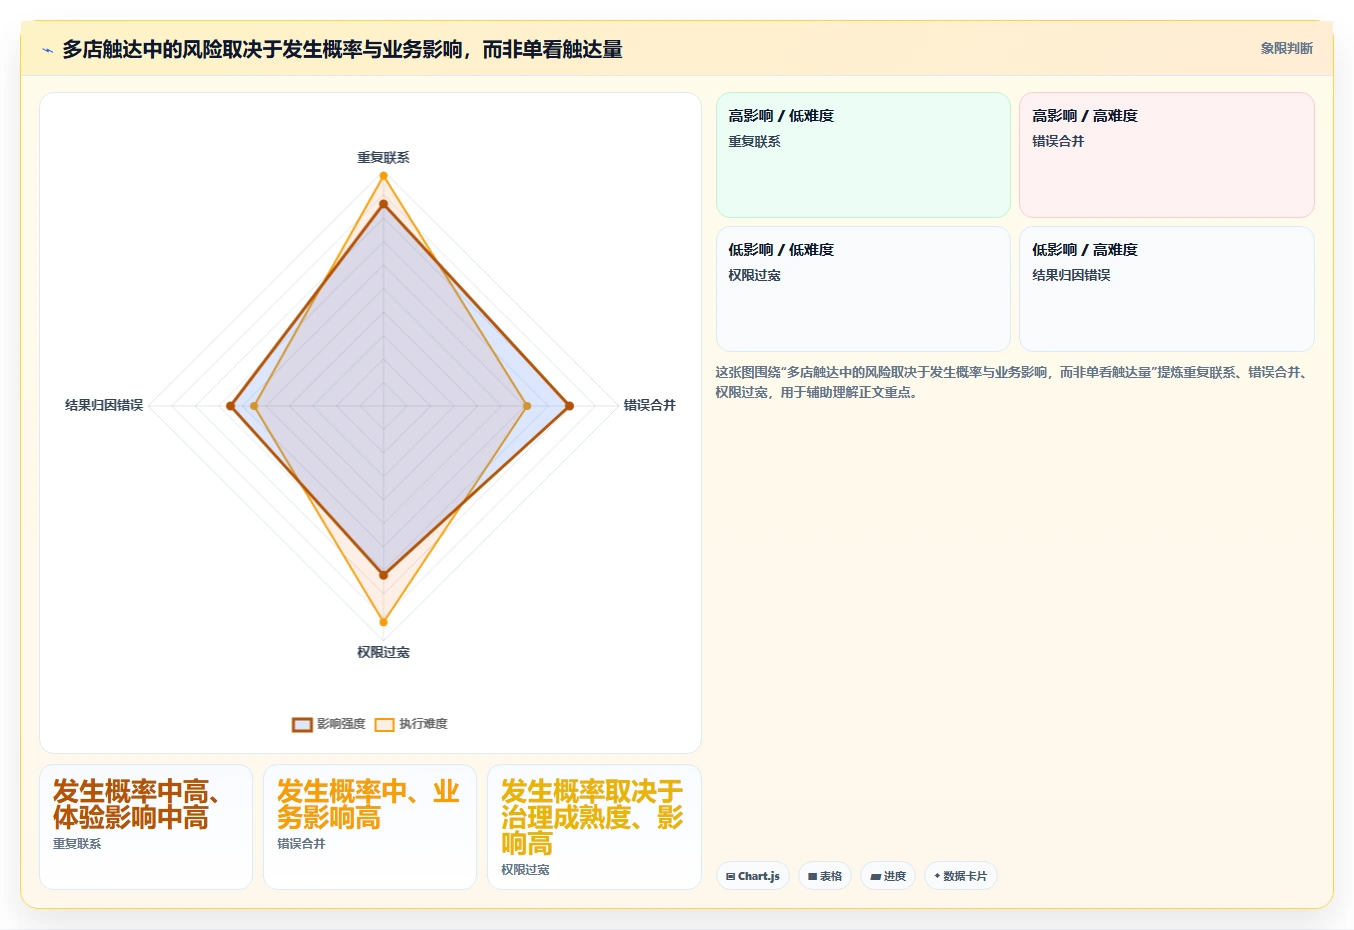
Task: Click the brown 影响强度 point on 权限过宽 axis
Action: (x=383, y=575)
